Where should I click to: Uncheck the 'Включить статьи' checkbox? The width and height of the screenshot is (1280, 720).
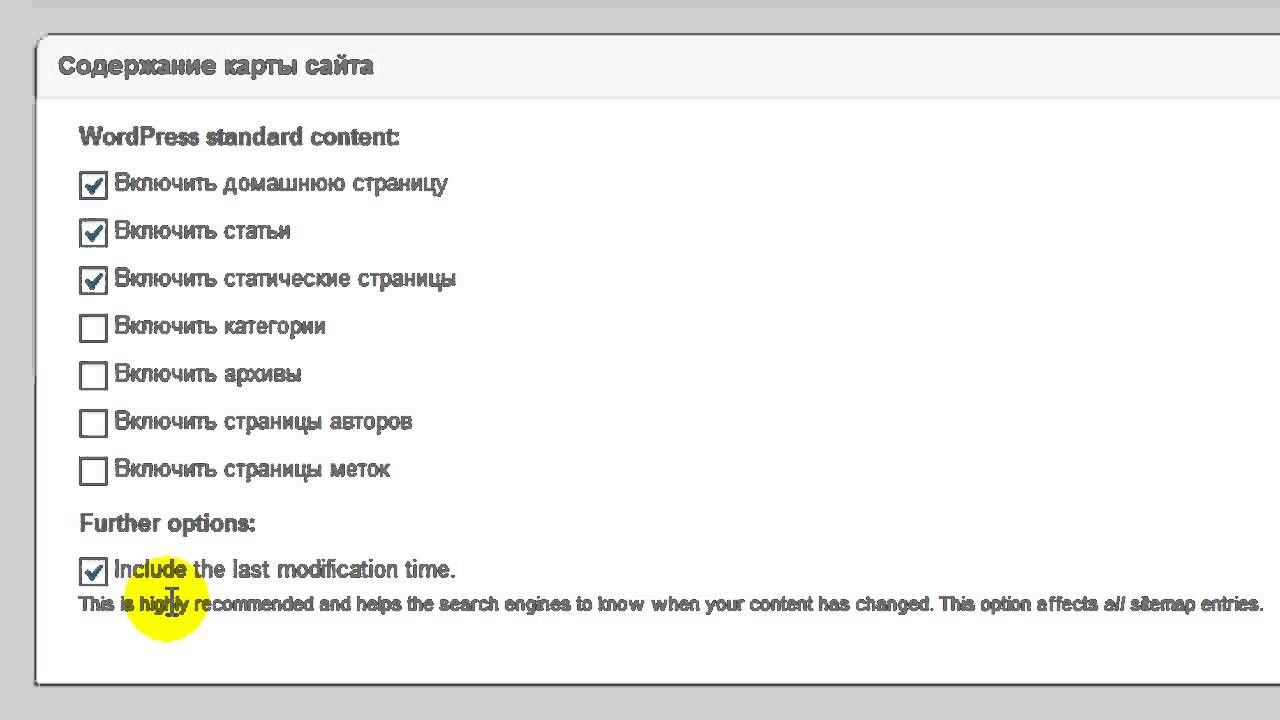(93, 233)
